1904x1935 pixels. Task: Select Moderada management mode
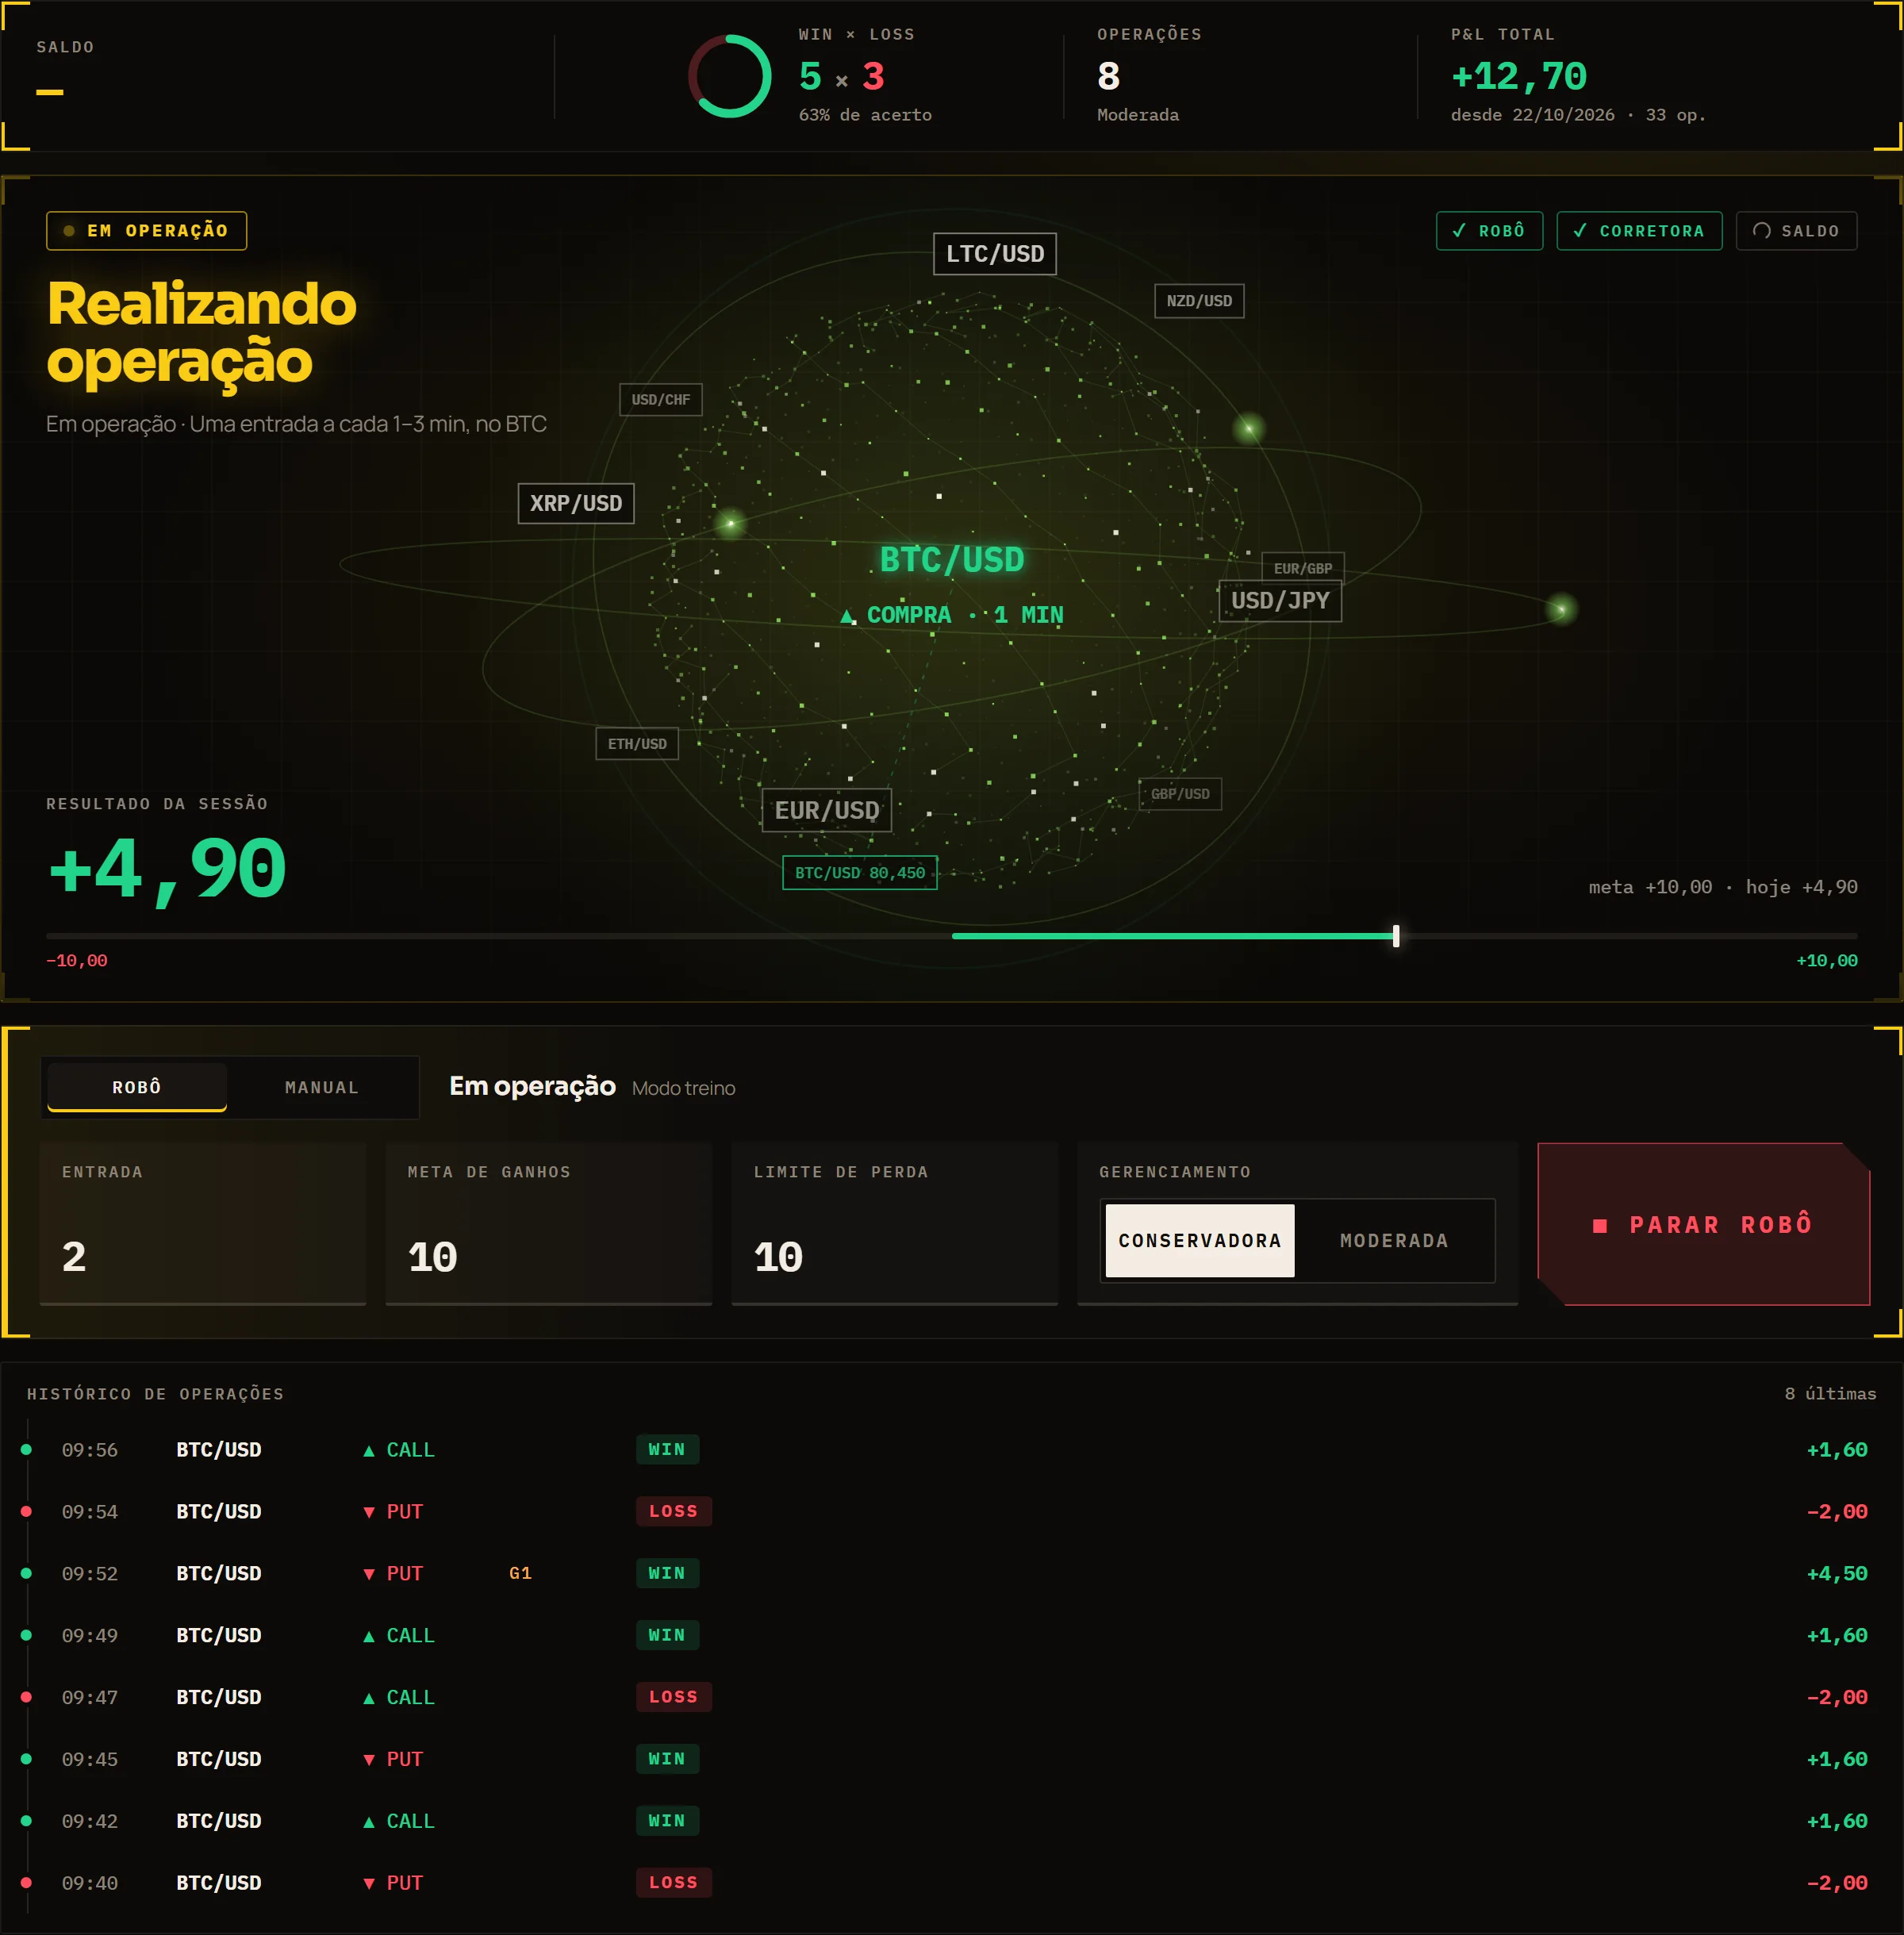1394,1241
